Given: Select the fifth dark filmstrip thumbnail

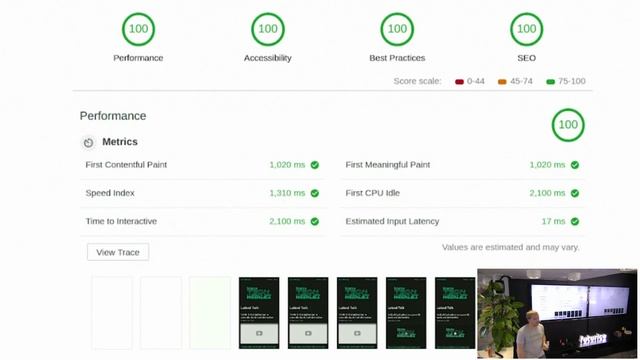Looking at the screenshot, I should click(x=455, y=313).
